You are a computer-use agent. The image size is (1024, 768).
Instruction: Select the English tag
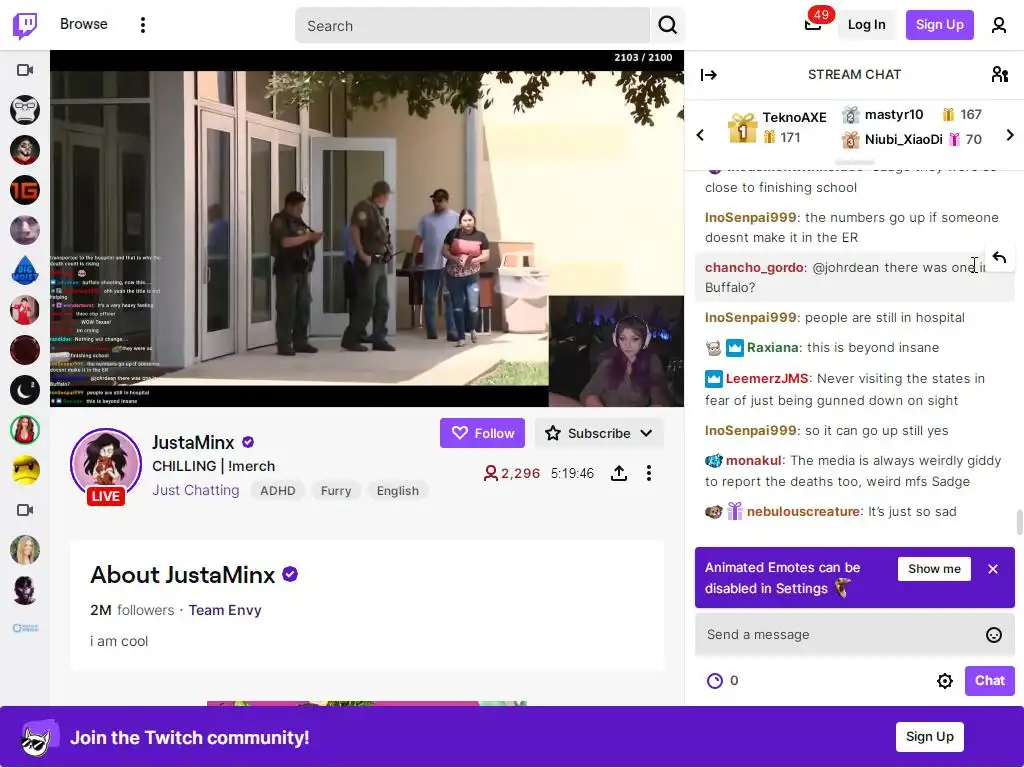397,490
